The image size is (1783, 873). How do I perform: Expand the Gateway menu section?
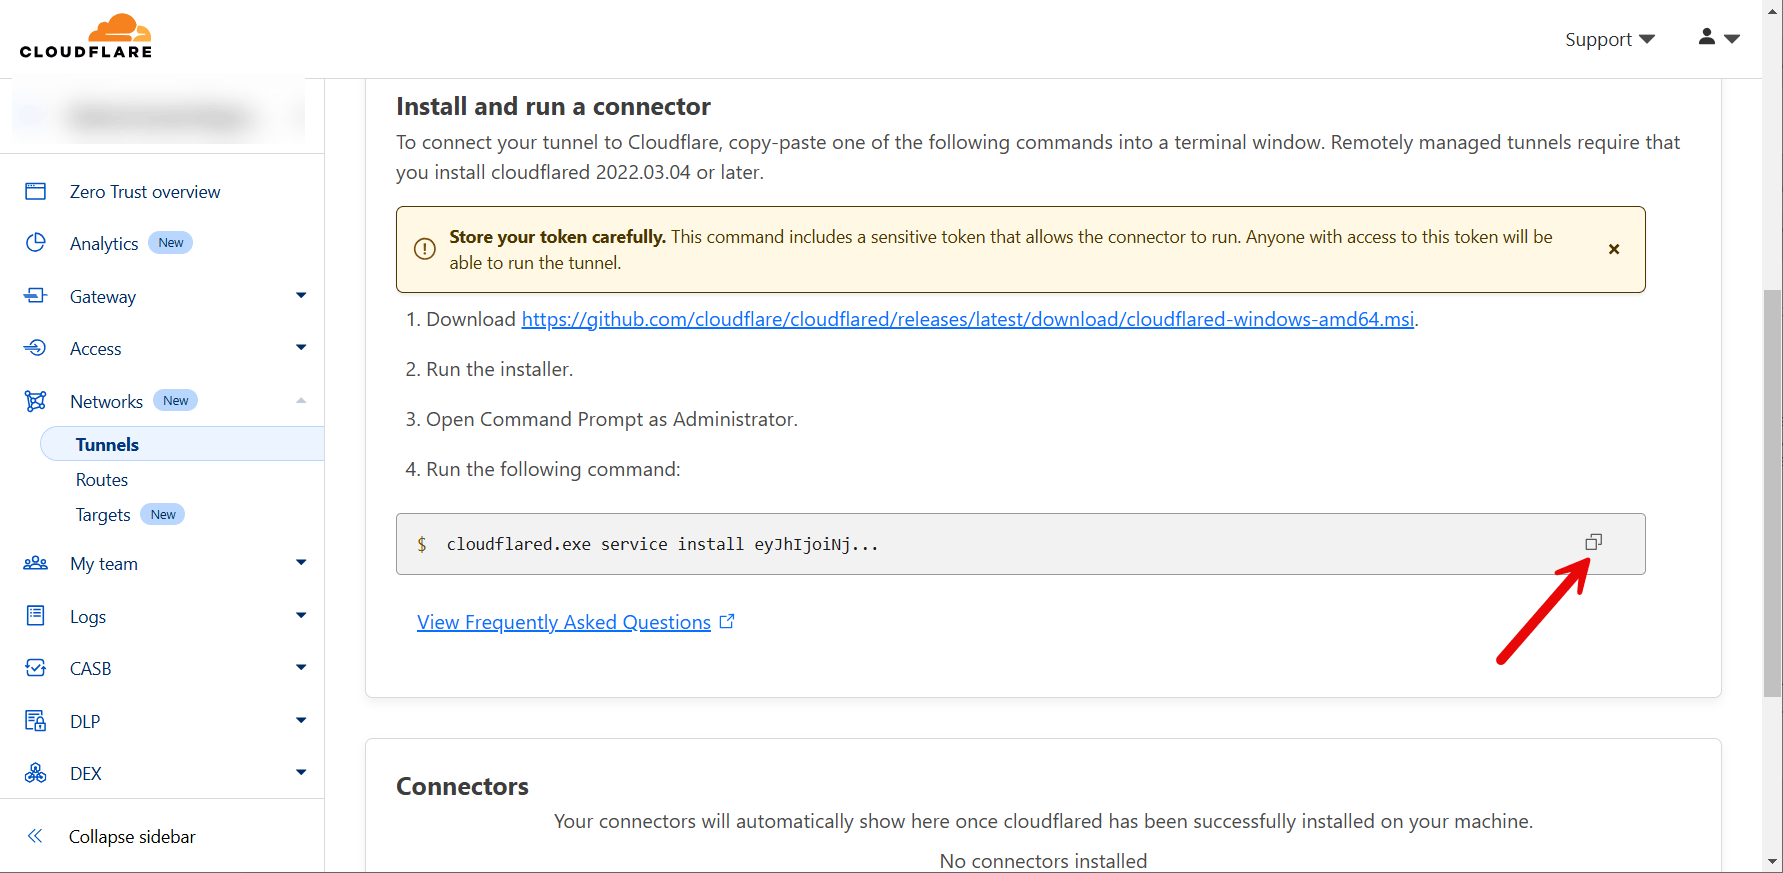(301, 296)
